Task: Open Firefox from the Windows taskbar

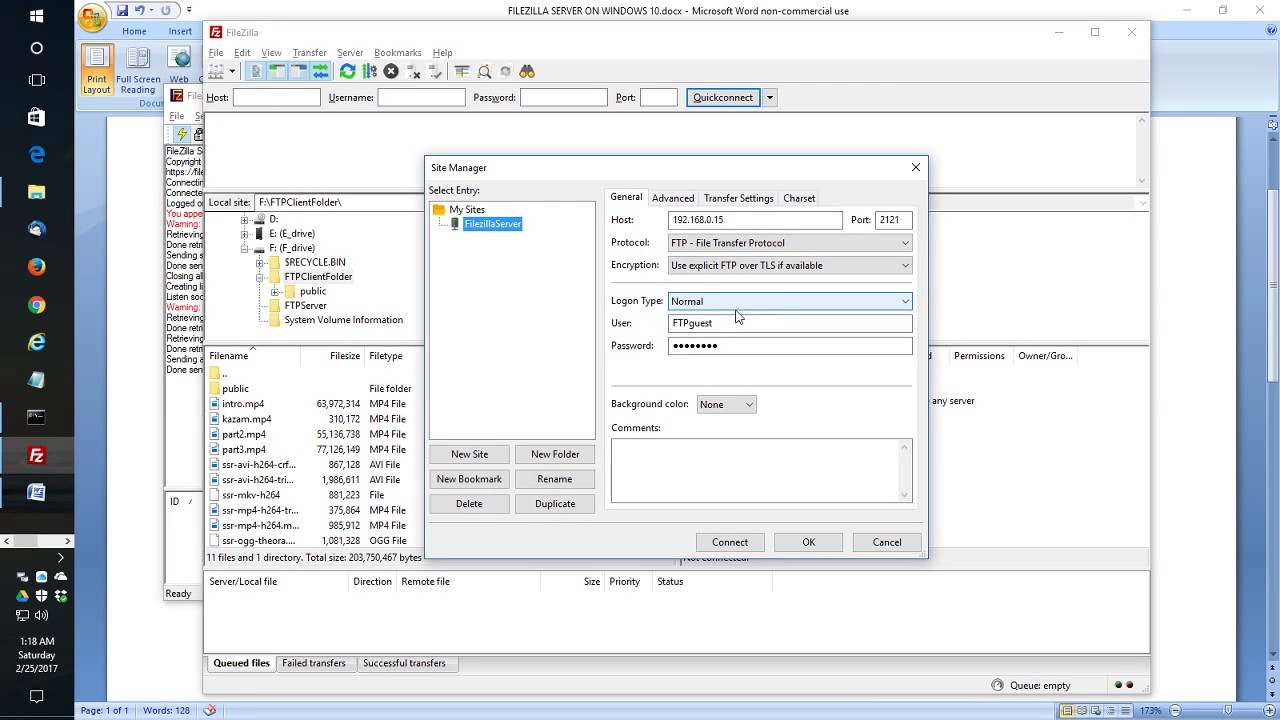Action: pos(37,267)
